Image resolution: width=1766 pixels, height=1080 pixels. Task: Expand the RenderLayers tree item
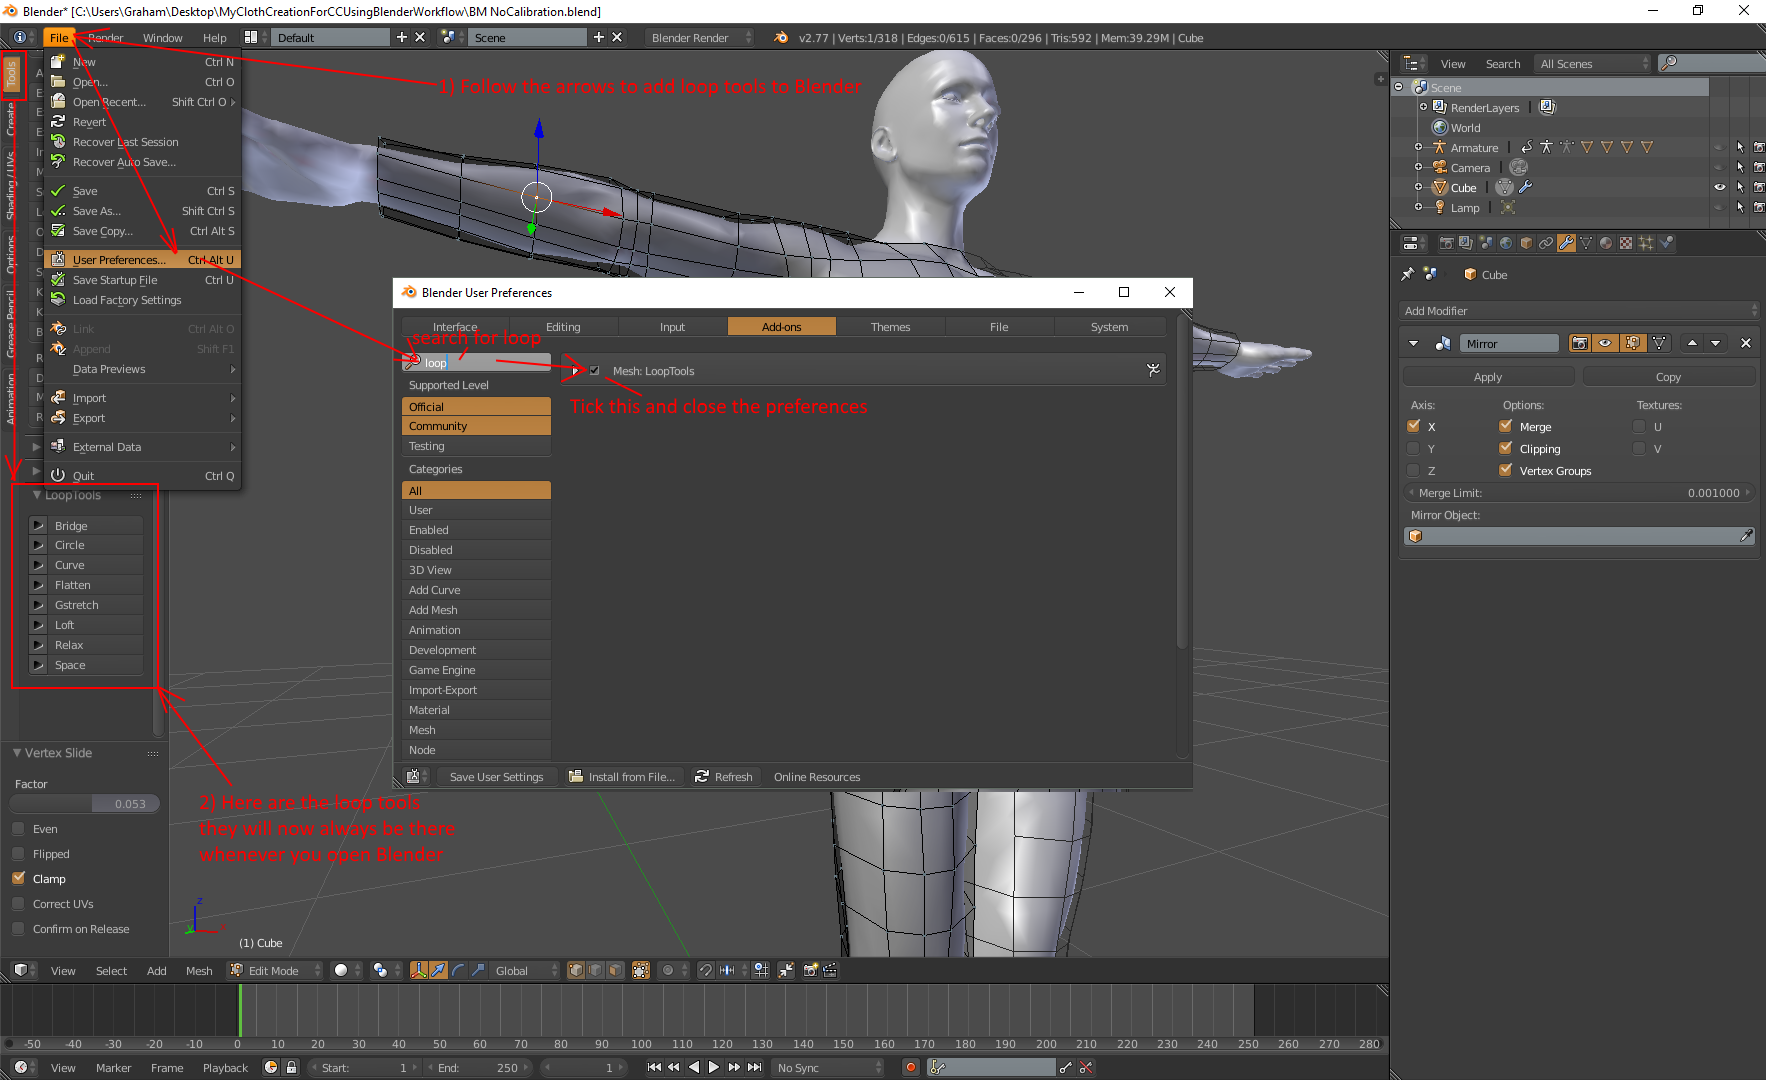[x=1424, y=107]
